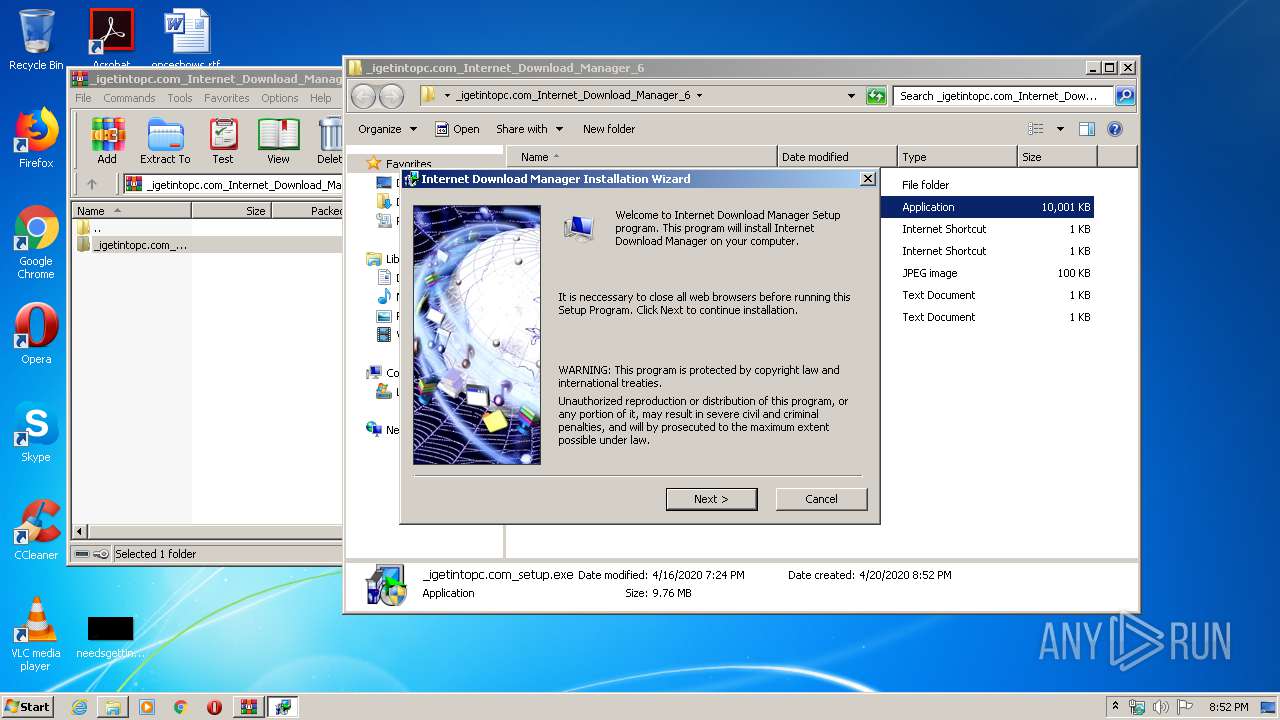Open the needsgettin desktop file
The width and height of the screenshot is (1280, 720).
click(x=110, y=637)
